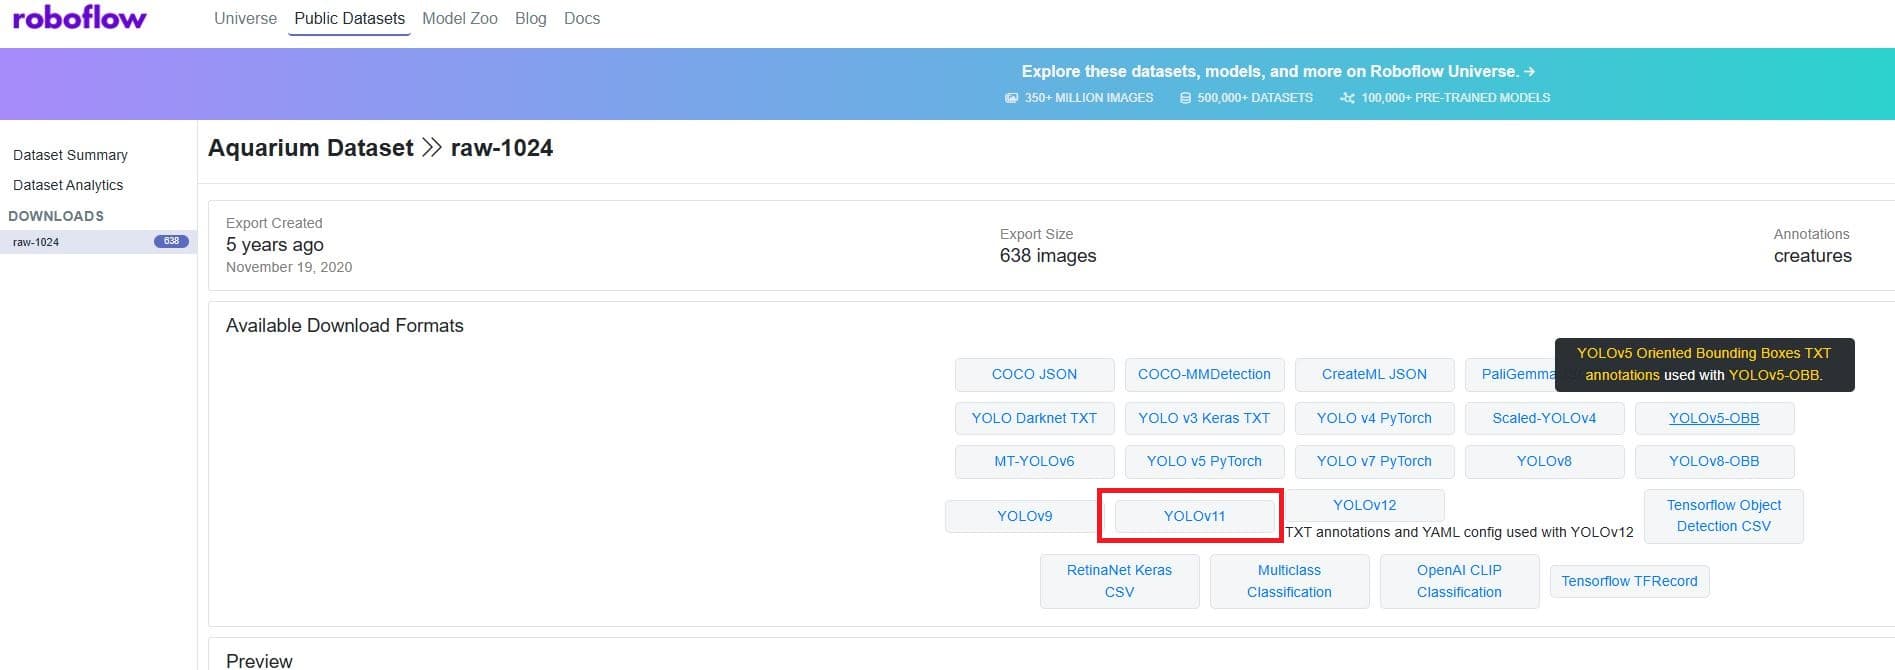Open Dataset Summary in sidebar
The width and height of the screenshot is (1895, 670).
click(70, 155)
